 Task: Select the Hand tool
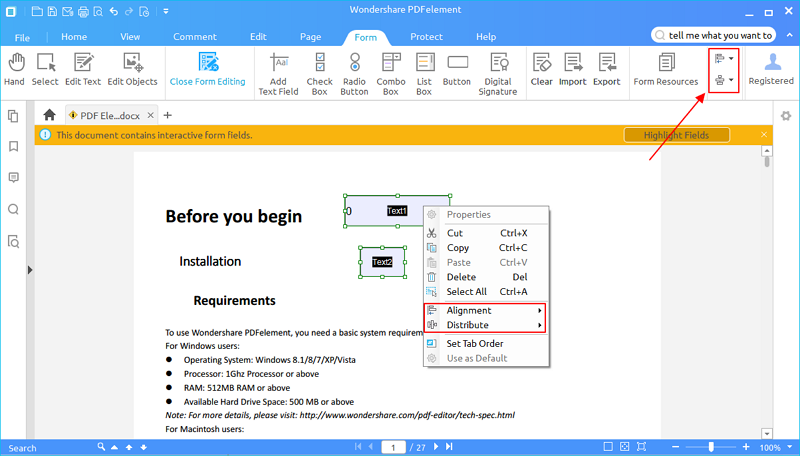coord(14,69)
